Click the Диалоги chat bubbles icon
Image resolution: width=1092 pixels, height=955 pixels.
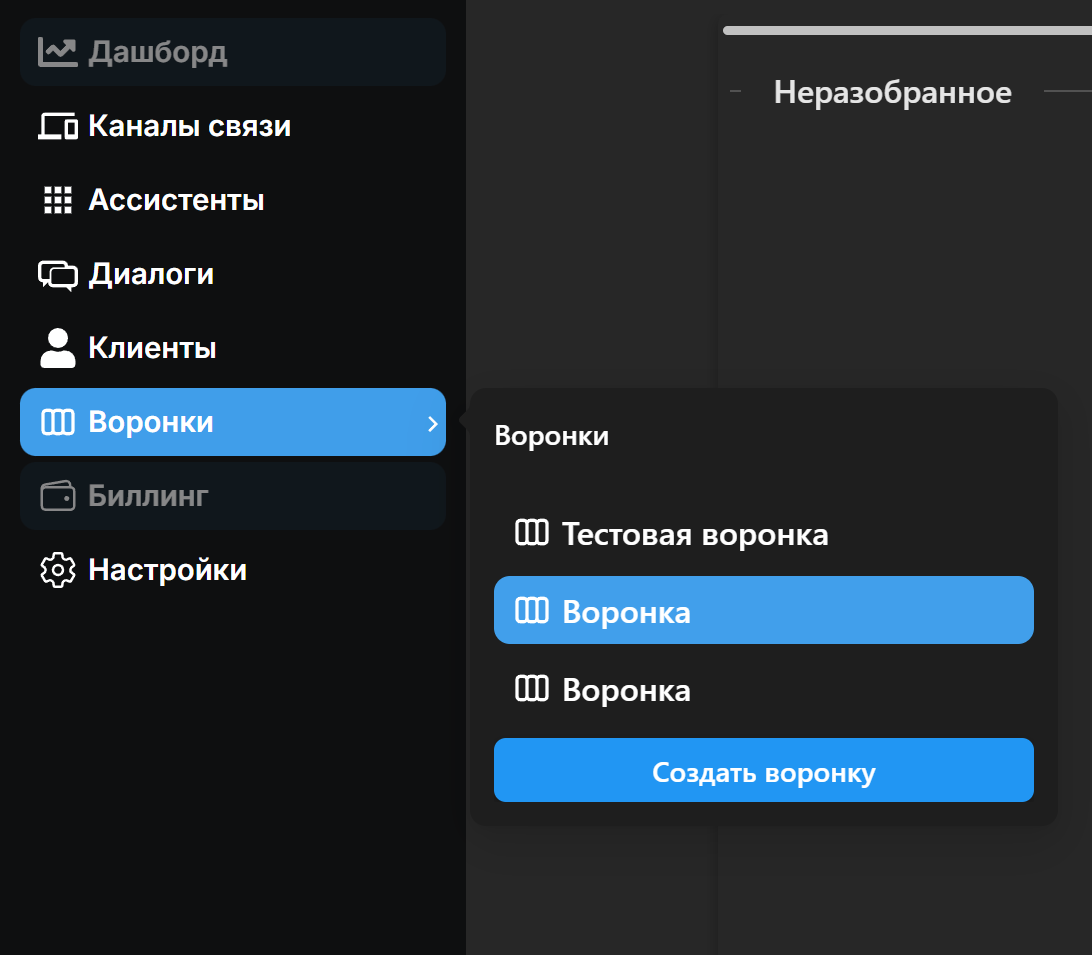click(x=58, y=274)
